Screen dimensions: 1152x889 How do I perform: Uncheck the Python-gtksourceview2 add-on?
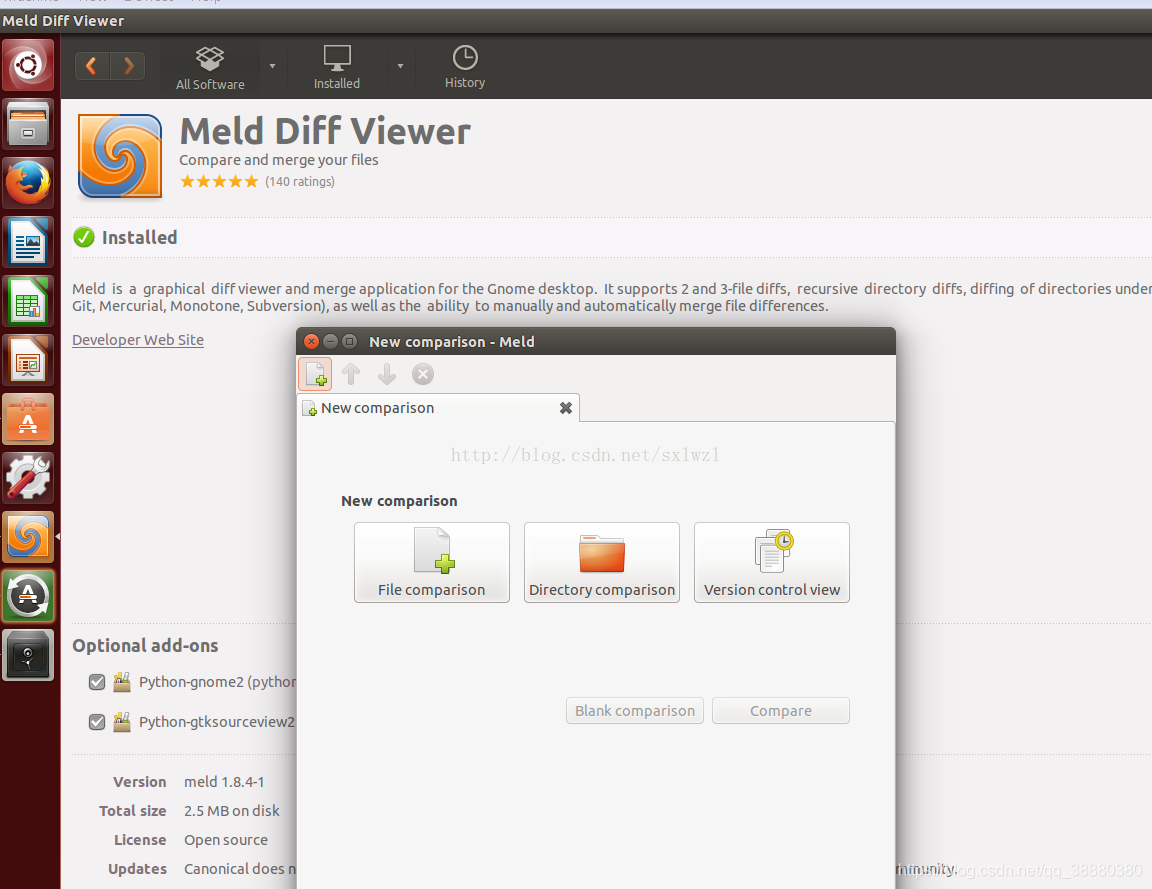click(96, 722)
